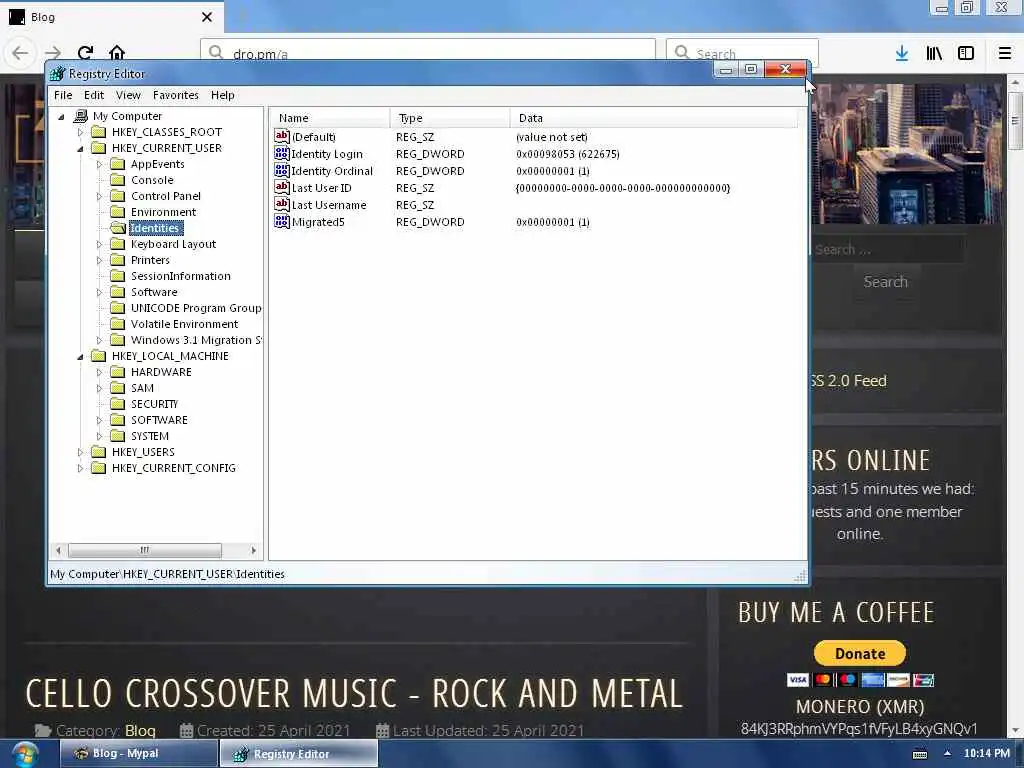Click the My Computer root icon
The image size is (1024, 768).
pyautogui.click(x=80, y=116)
